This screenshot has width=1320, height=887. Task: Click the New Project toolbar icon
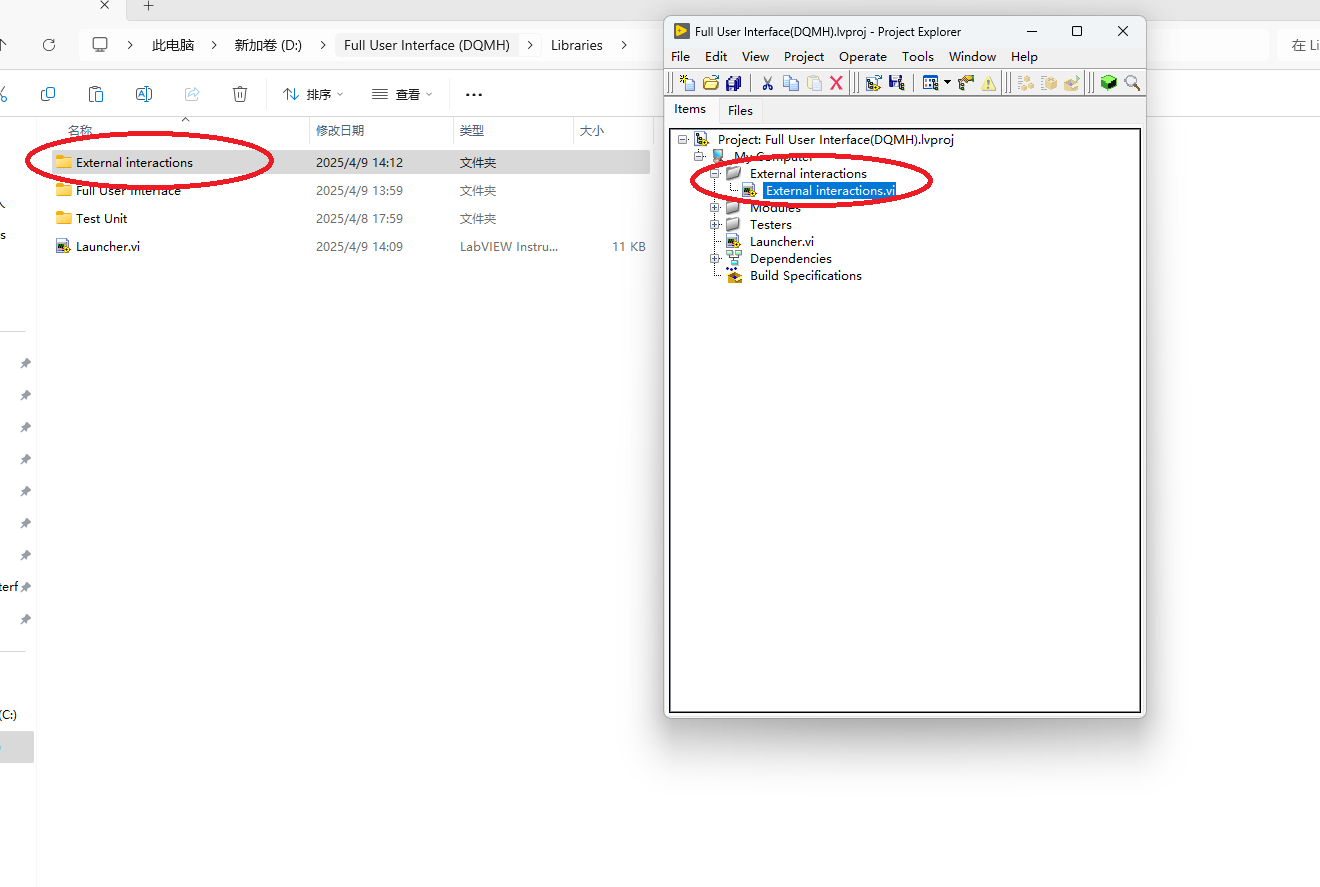tap(687, 83)
